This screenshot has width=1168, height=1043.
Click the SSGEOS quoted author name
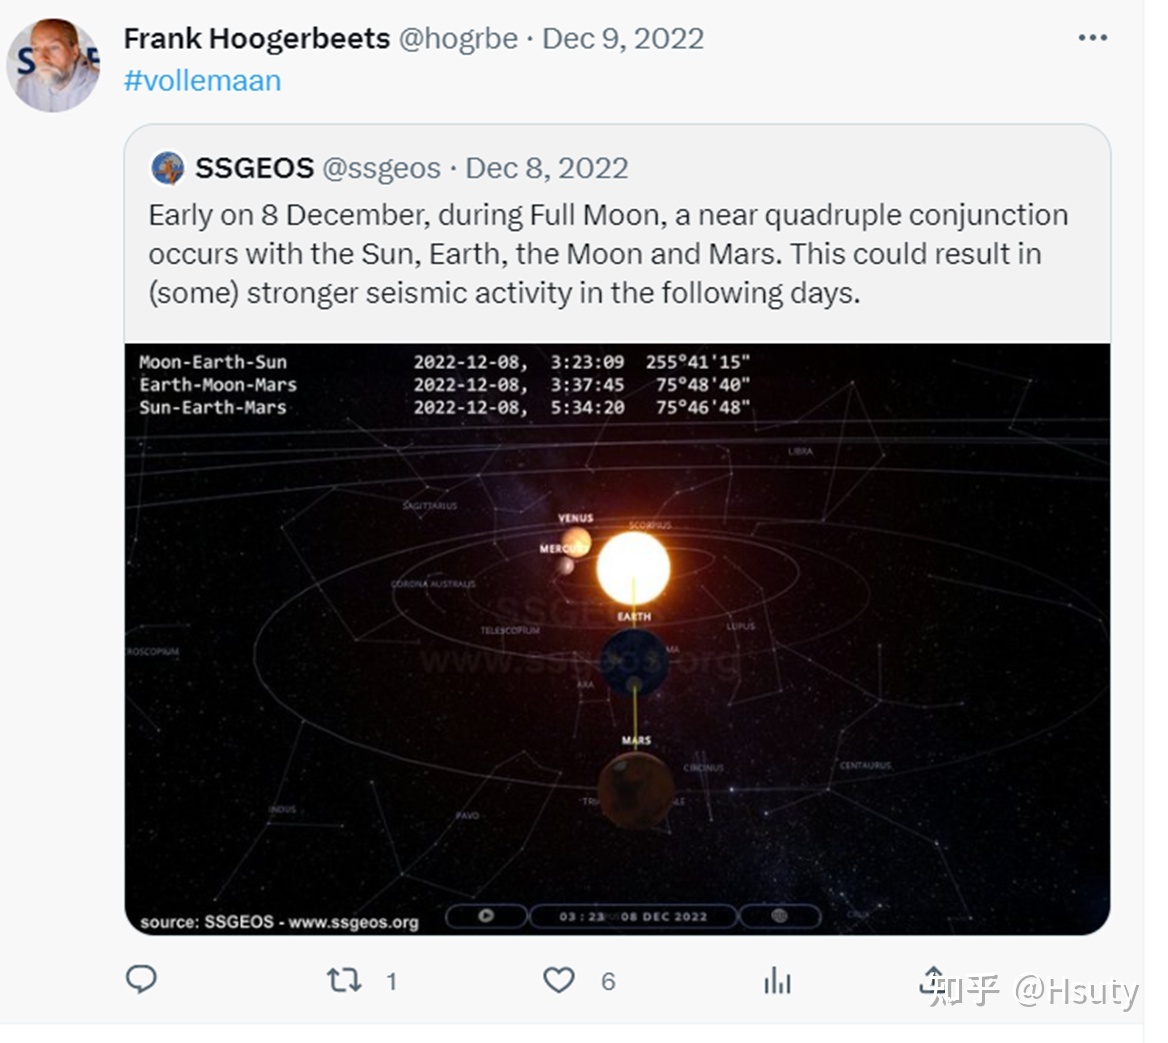pos(254,168)
